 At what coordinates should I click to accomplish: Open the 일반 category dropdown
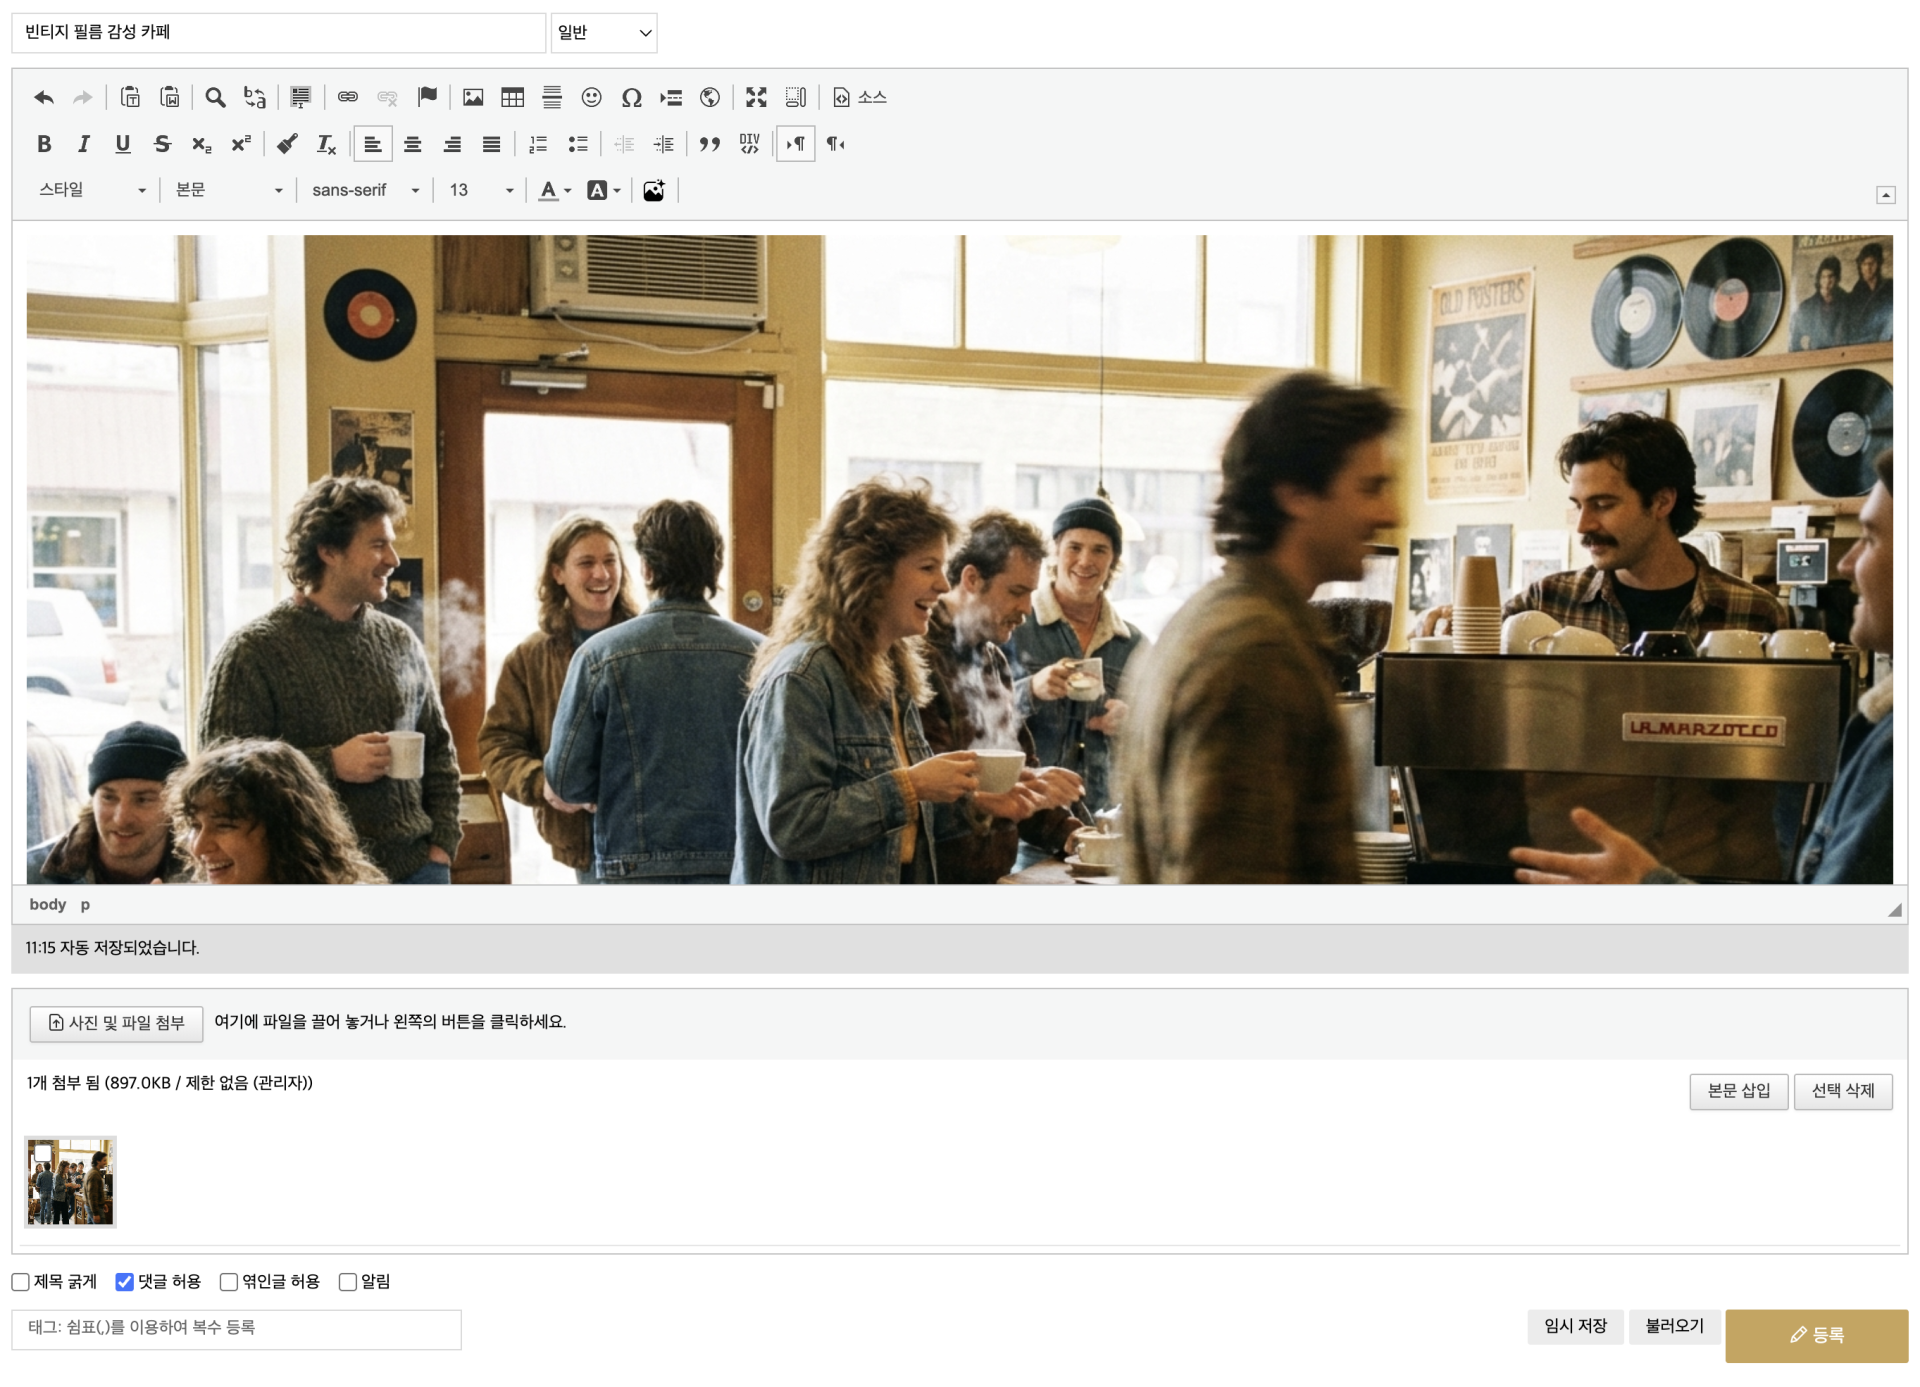[604, 33]
